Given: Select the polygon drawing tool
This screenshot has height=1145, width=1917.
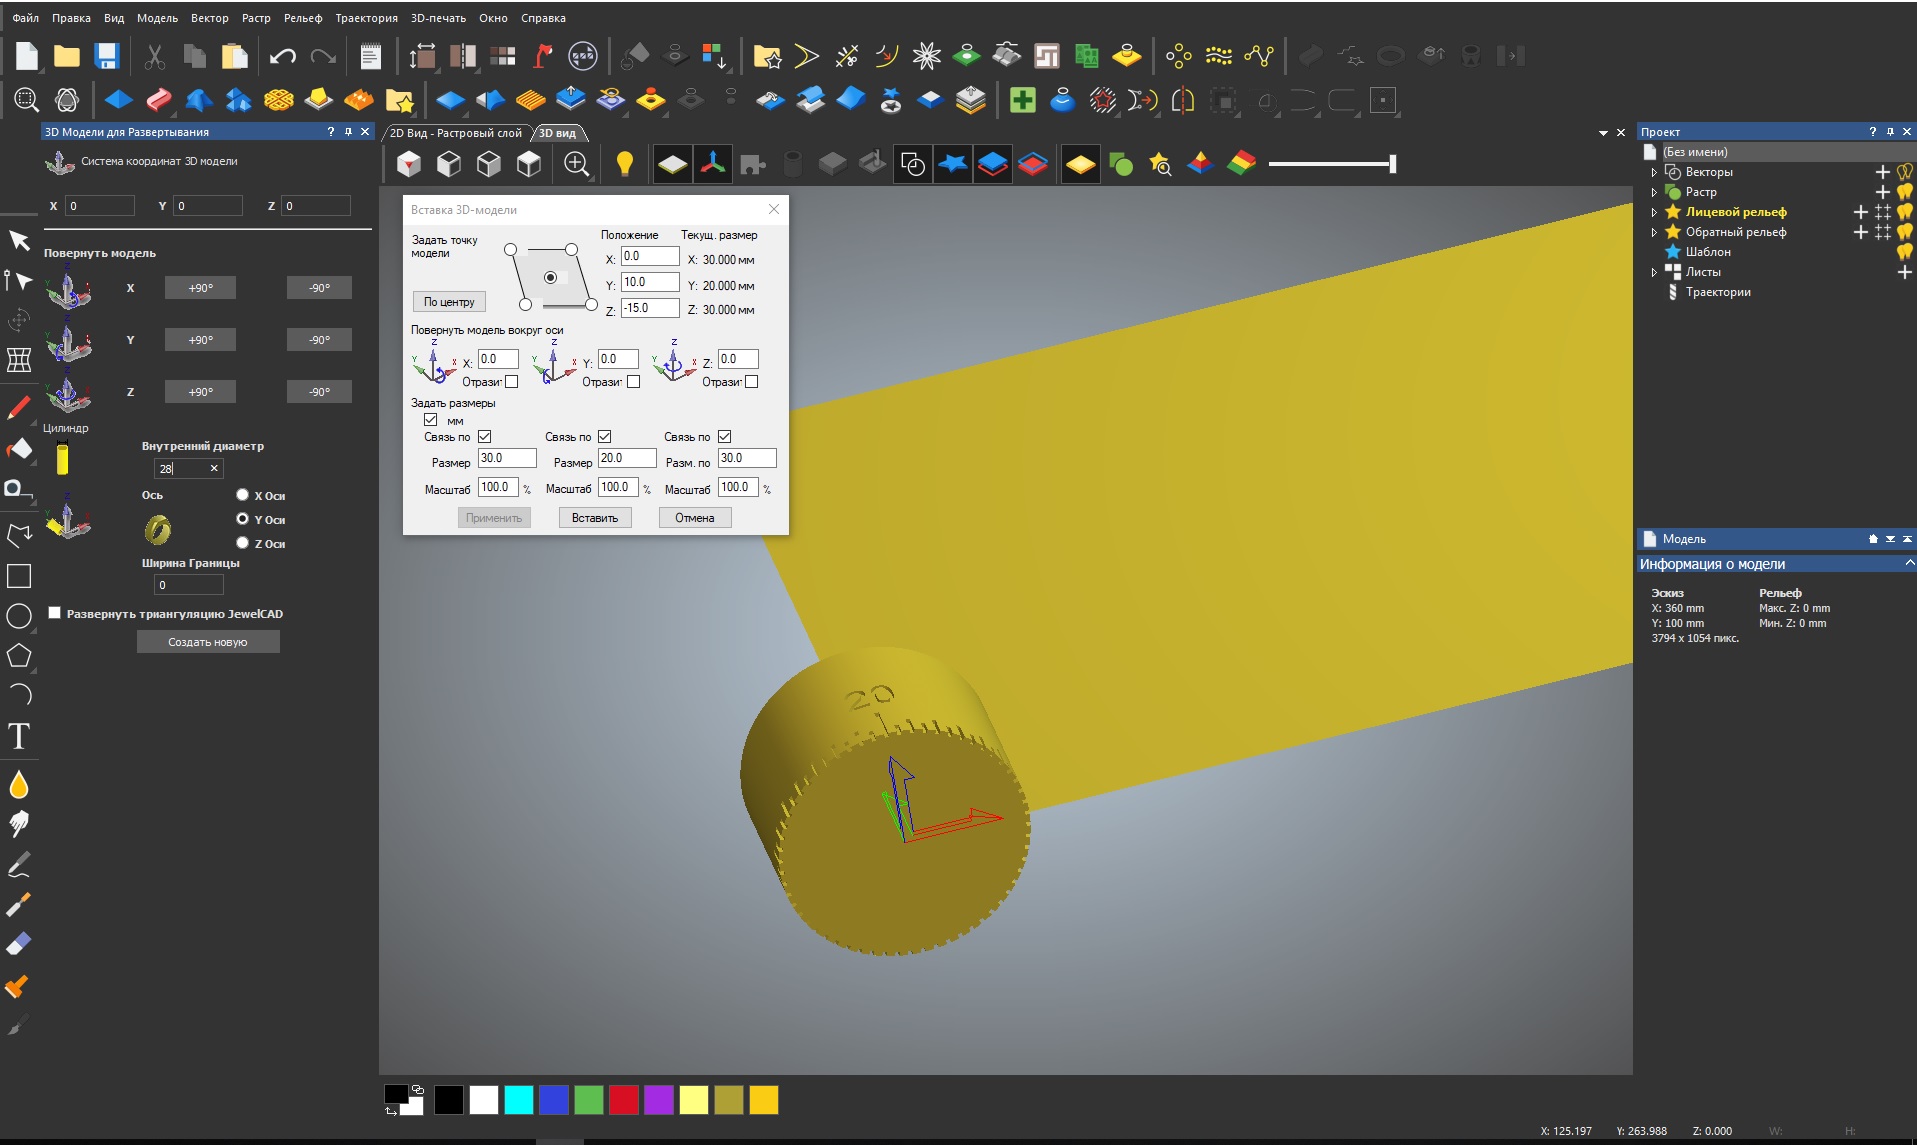Looking at the screenshot, I should click(19, 656).
